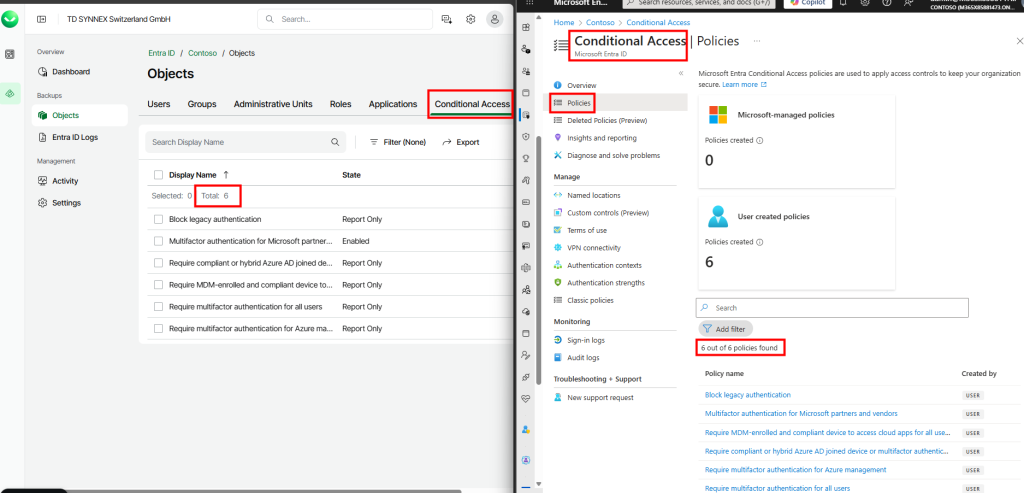Click the Search Display Name field
The image size is (1024, 493).
pos(239,143)
